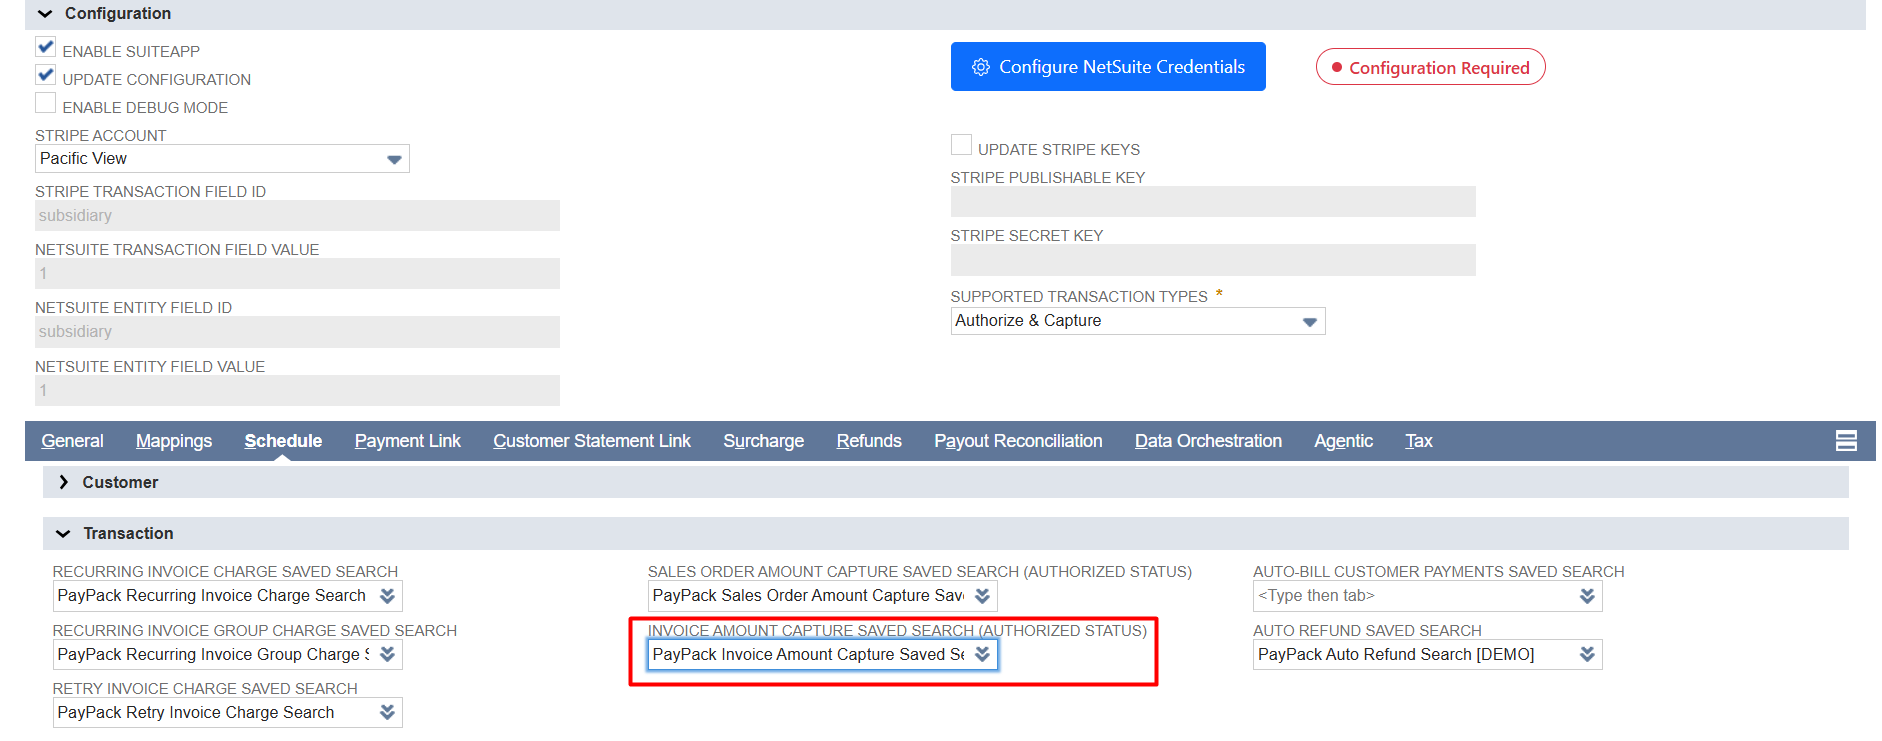Image resolution: width=1882 pixels, height=741 pixels.
Task: Open Sales Order Amount Capture search double-arrow
Action: click(x=982, y=596)
